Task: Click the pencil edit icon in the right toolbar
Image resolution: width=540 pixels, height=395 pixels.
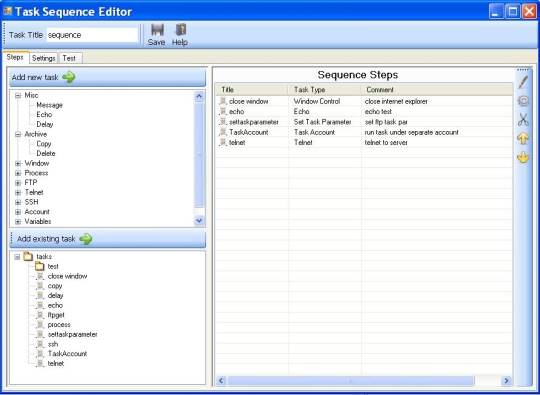Action: [x=523, y=83]
